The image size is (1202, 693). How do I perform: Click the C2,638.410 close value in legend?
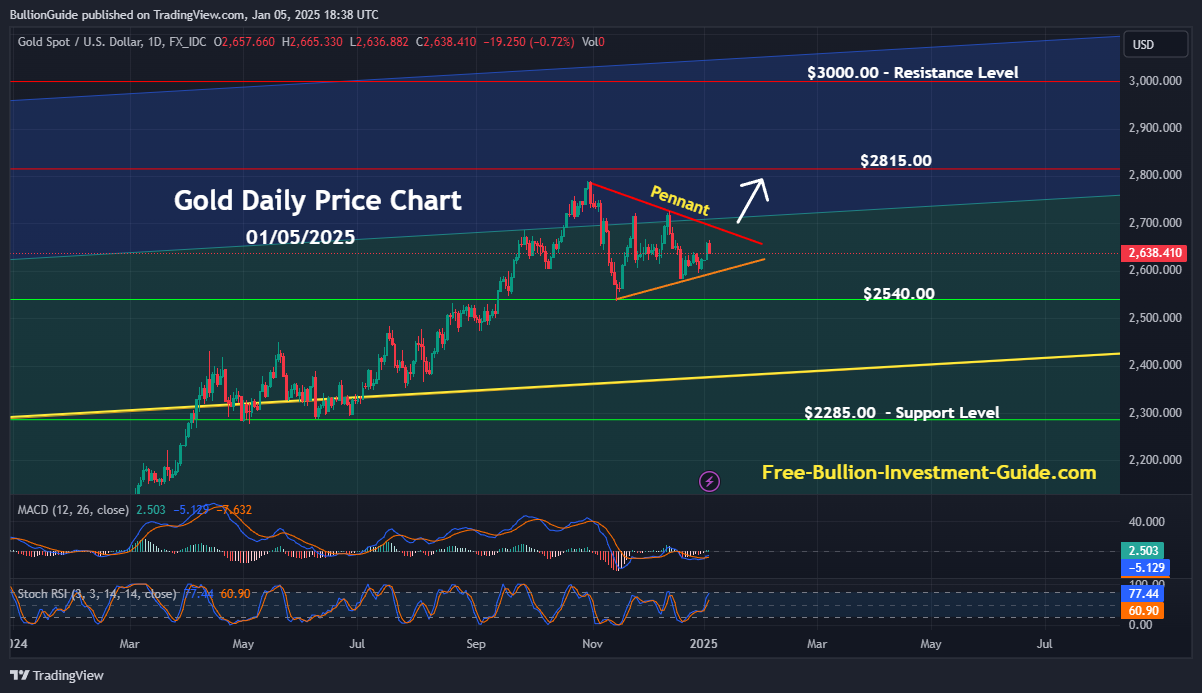pyautogui.click(x=446, y=42)
